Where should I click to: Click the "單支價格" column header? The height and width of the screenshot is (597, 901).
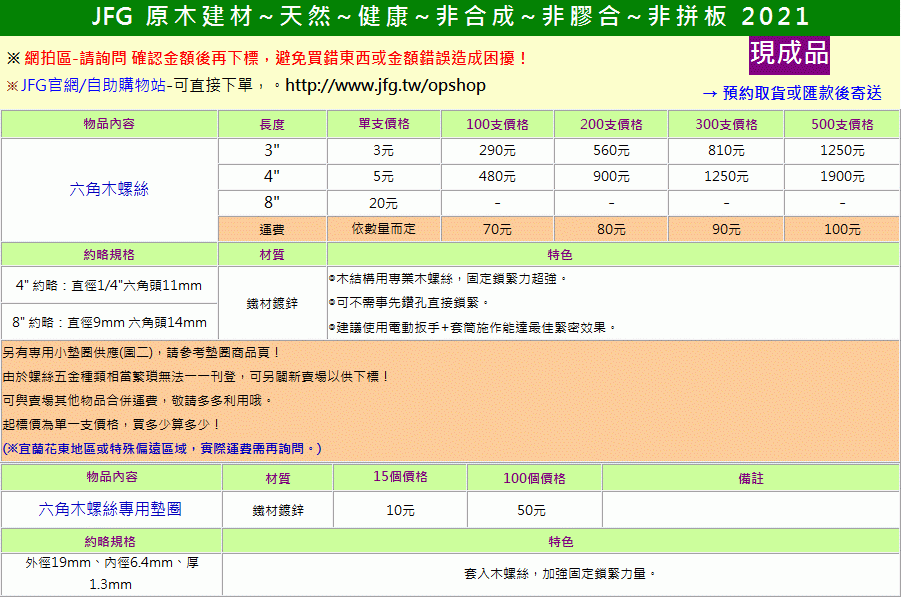[x=384, y=124]
